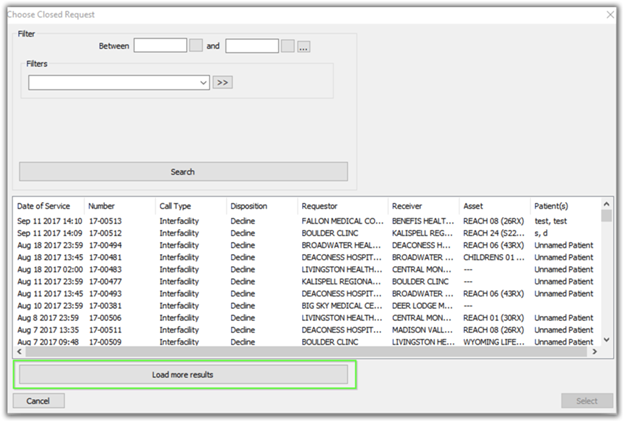624x422 pixels.
Task: Click Decline disposition for 17-00512
Action: (x=242, y=233)
